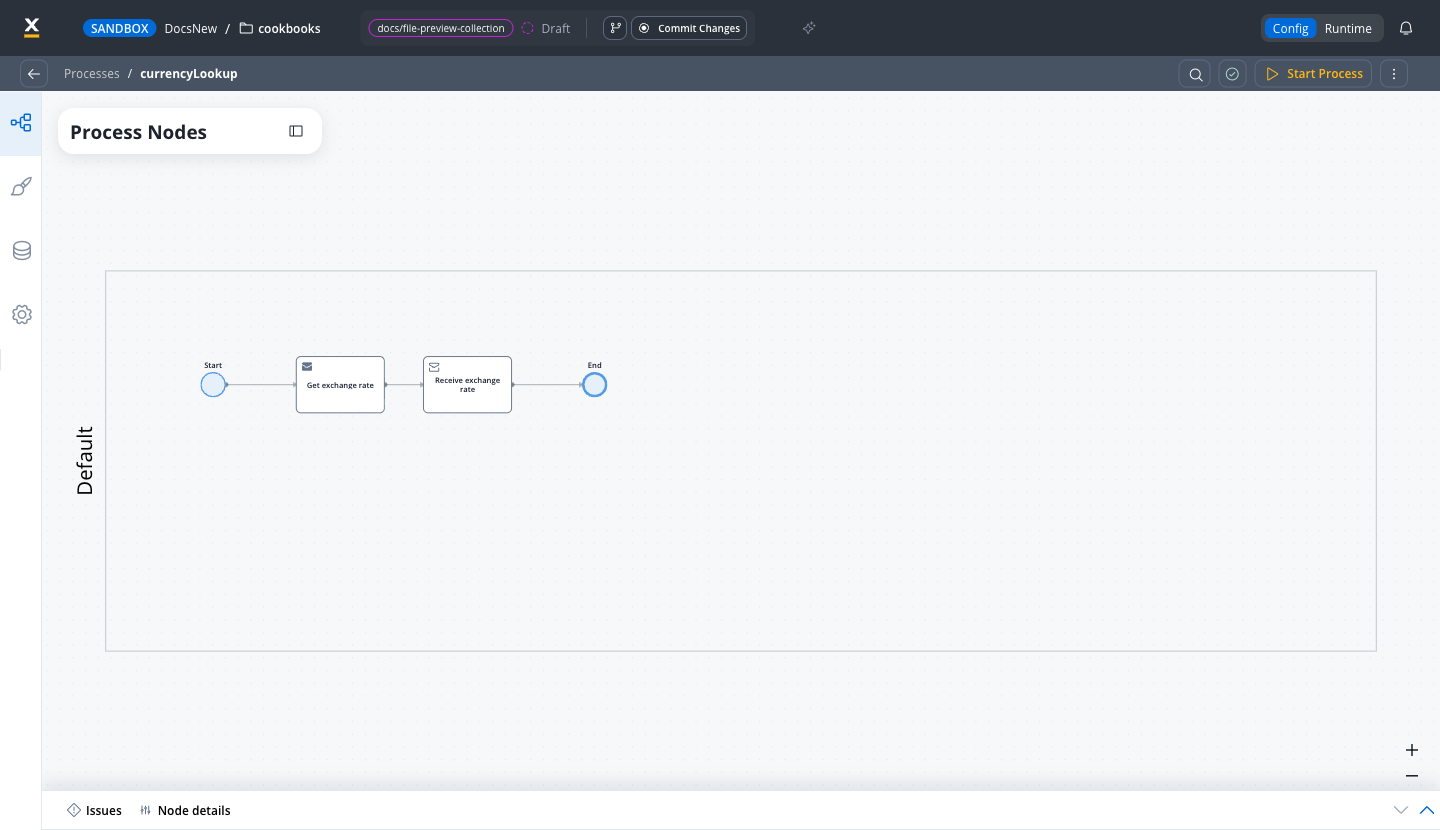
Task: Collapse the Process Nodes panel icon
Action: pyautogui.click(x=296, y=131)
